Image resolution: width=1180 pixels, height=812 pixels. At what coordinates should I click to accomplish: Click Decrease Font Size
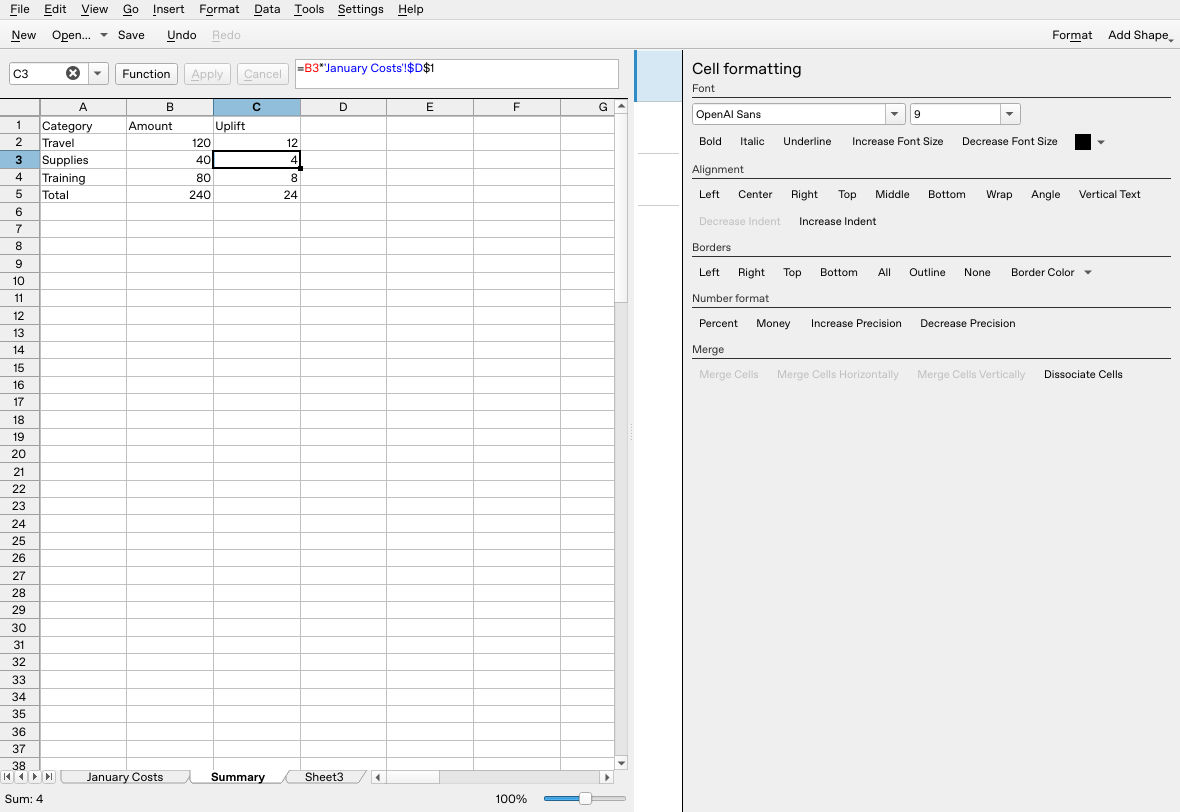pyautogui.click(x=1009, y=141)
